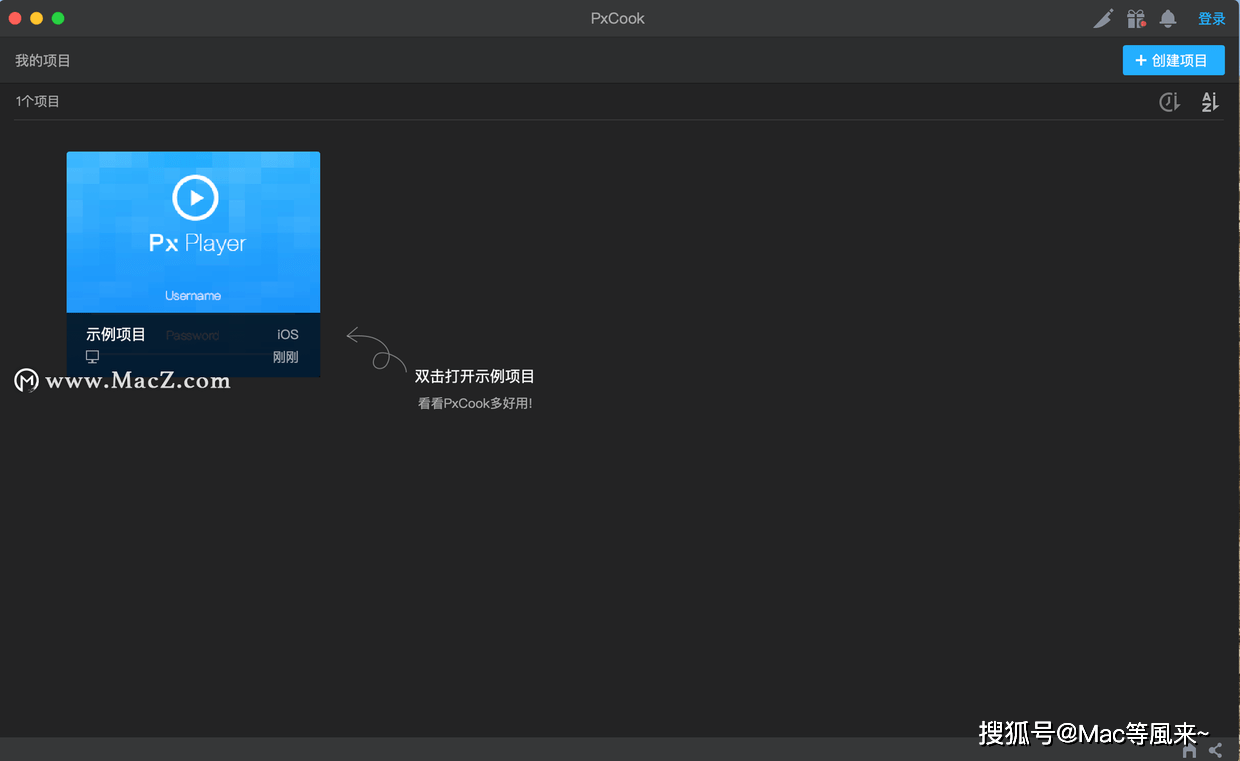This screenshot has width=1240, height=761.
Task: Select the iOS platform label on project card
Action: pos(287,334)
